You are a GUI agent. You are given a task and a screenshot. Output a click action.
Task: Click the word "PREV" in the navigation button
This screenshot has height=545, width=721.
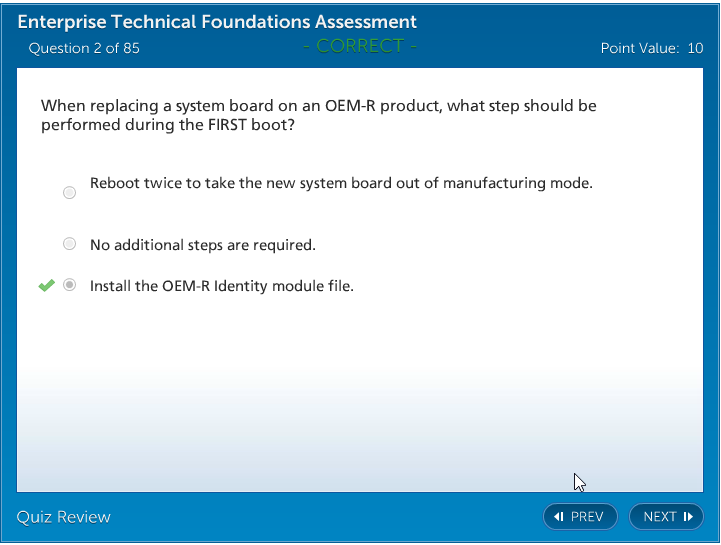(587, 517)
